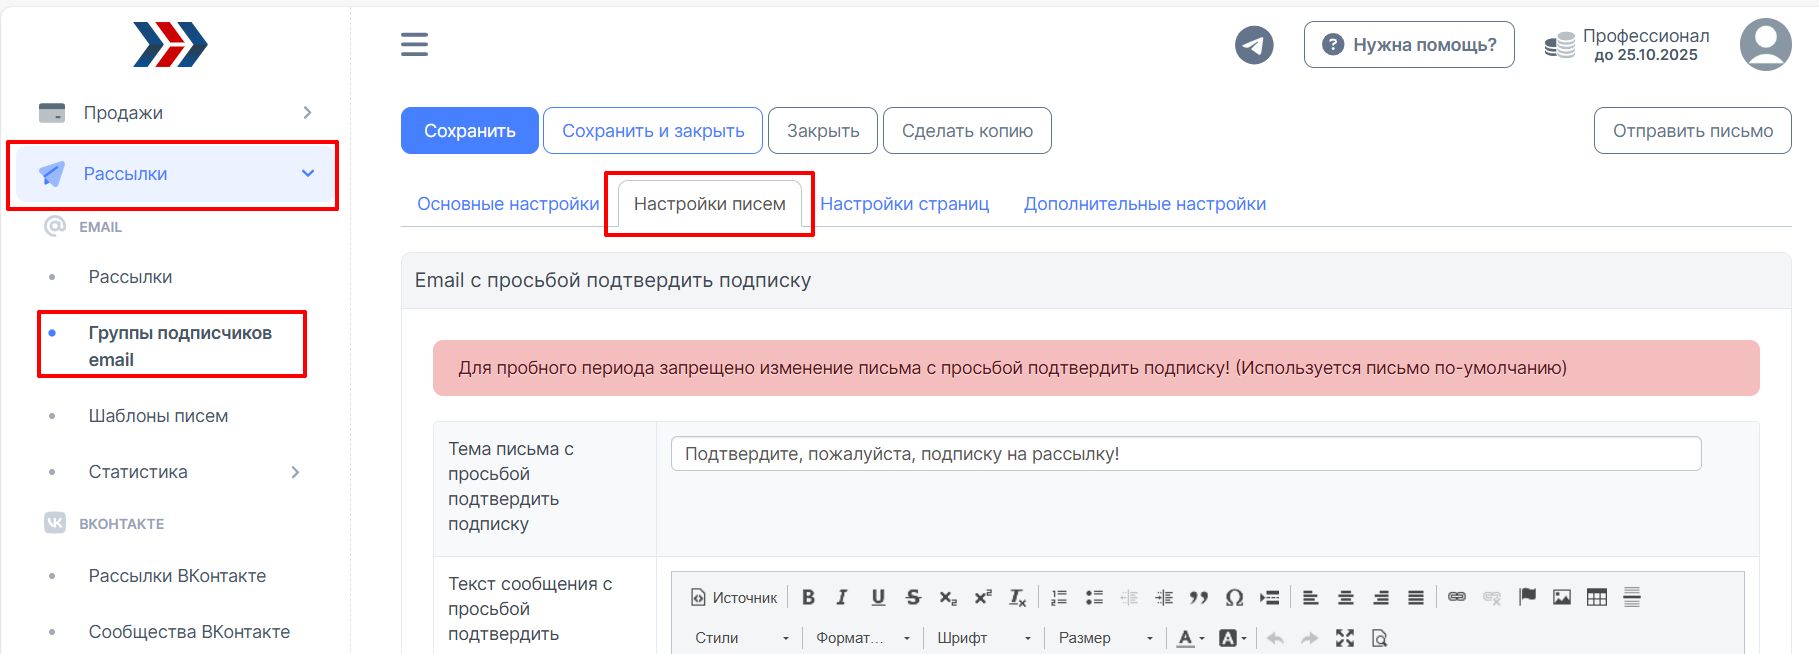This screenshot has width=1819, height=654.
Task: Select the Настройки писем tab
Action: [710, 204]
